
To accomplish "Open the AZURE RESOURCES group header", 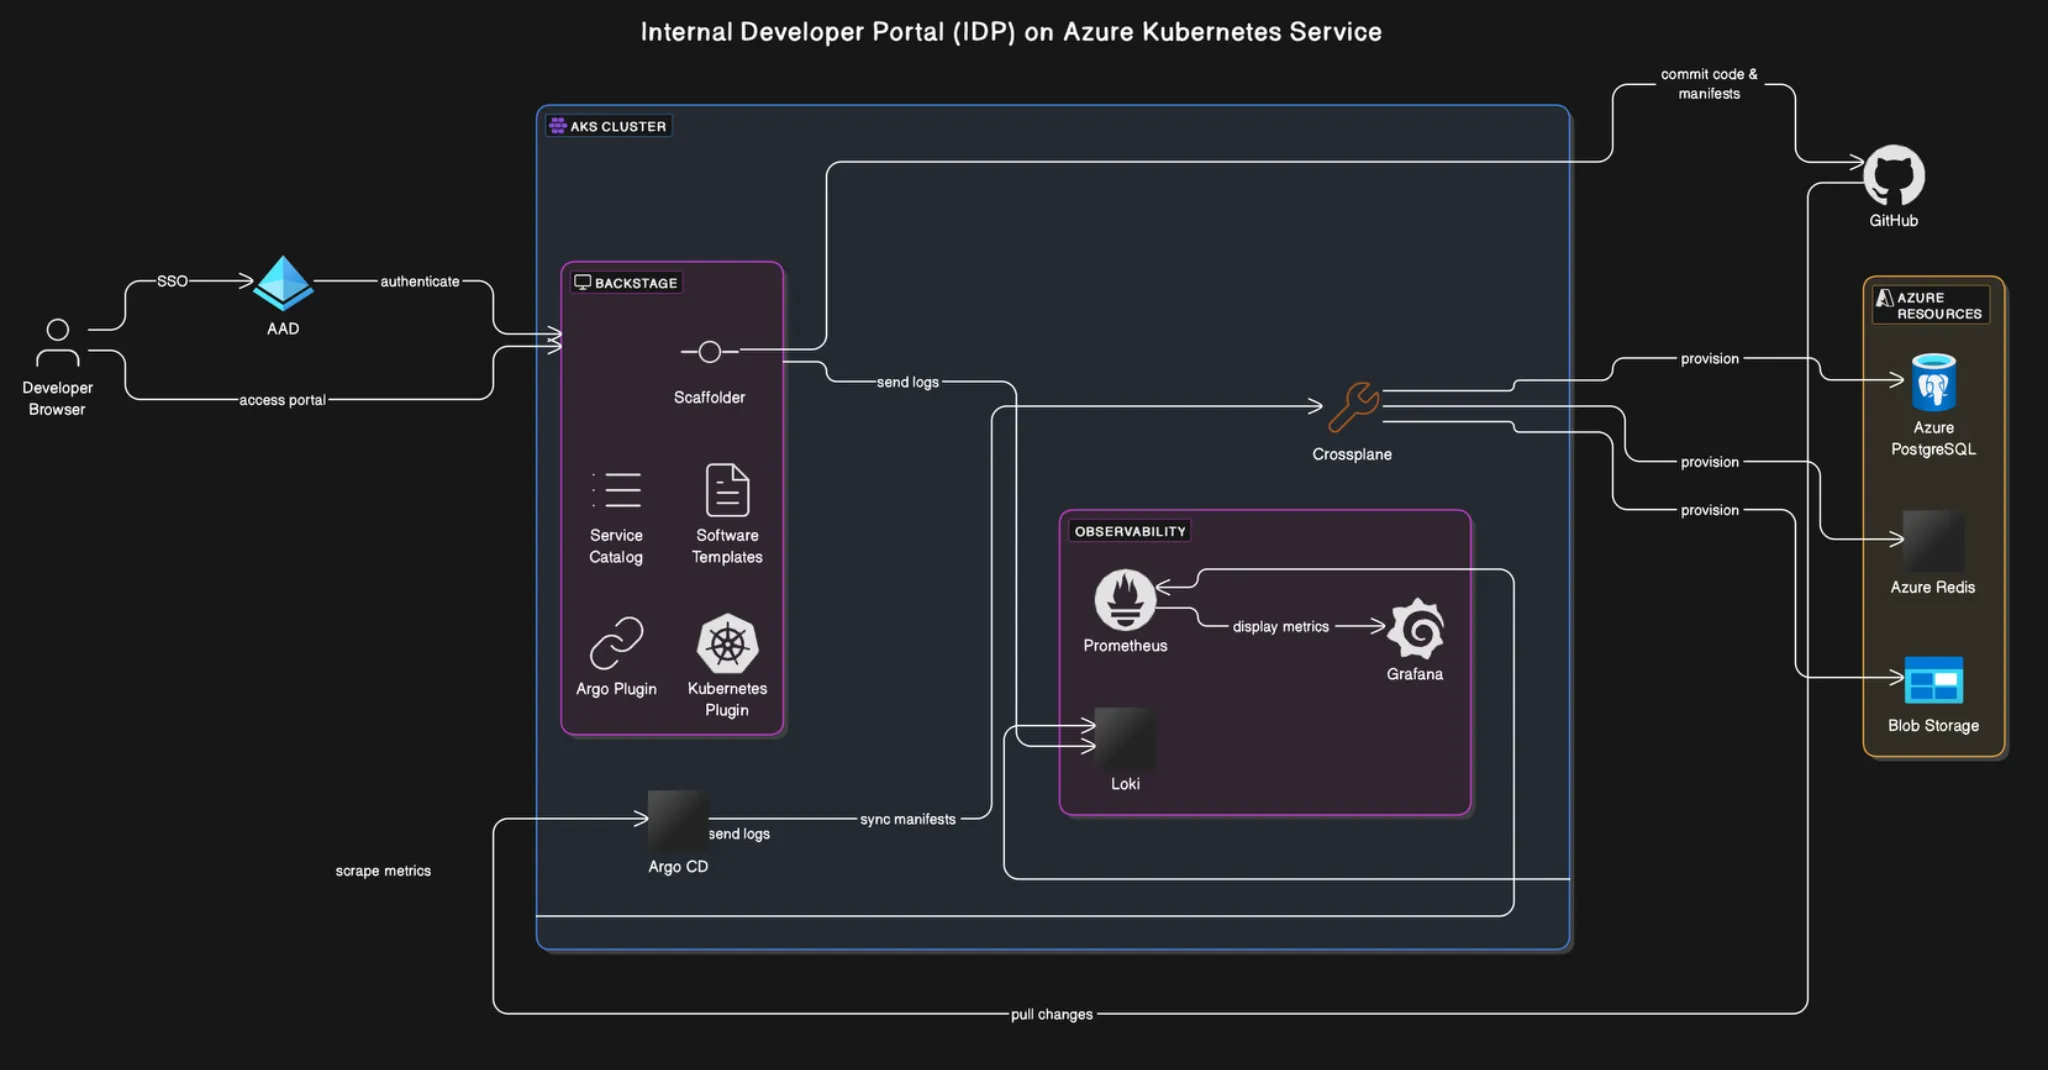I will click(1930, 303).
